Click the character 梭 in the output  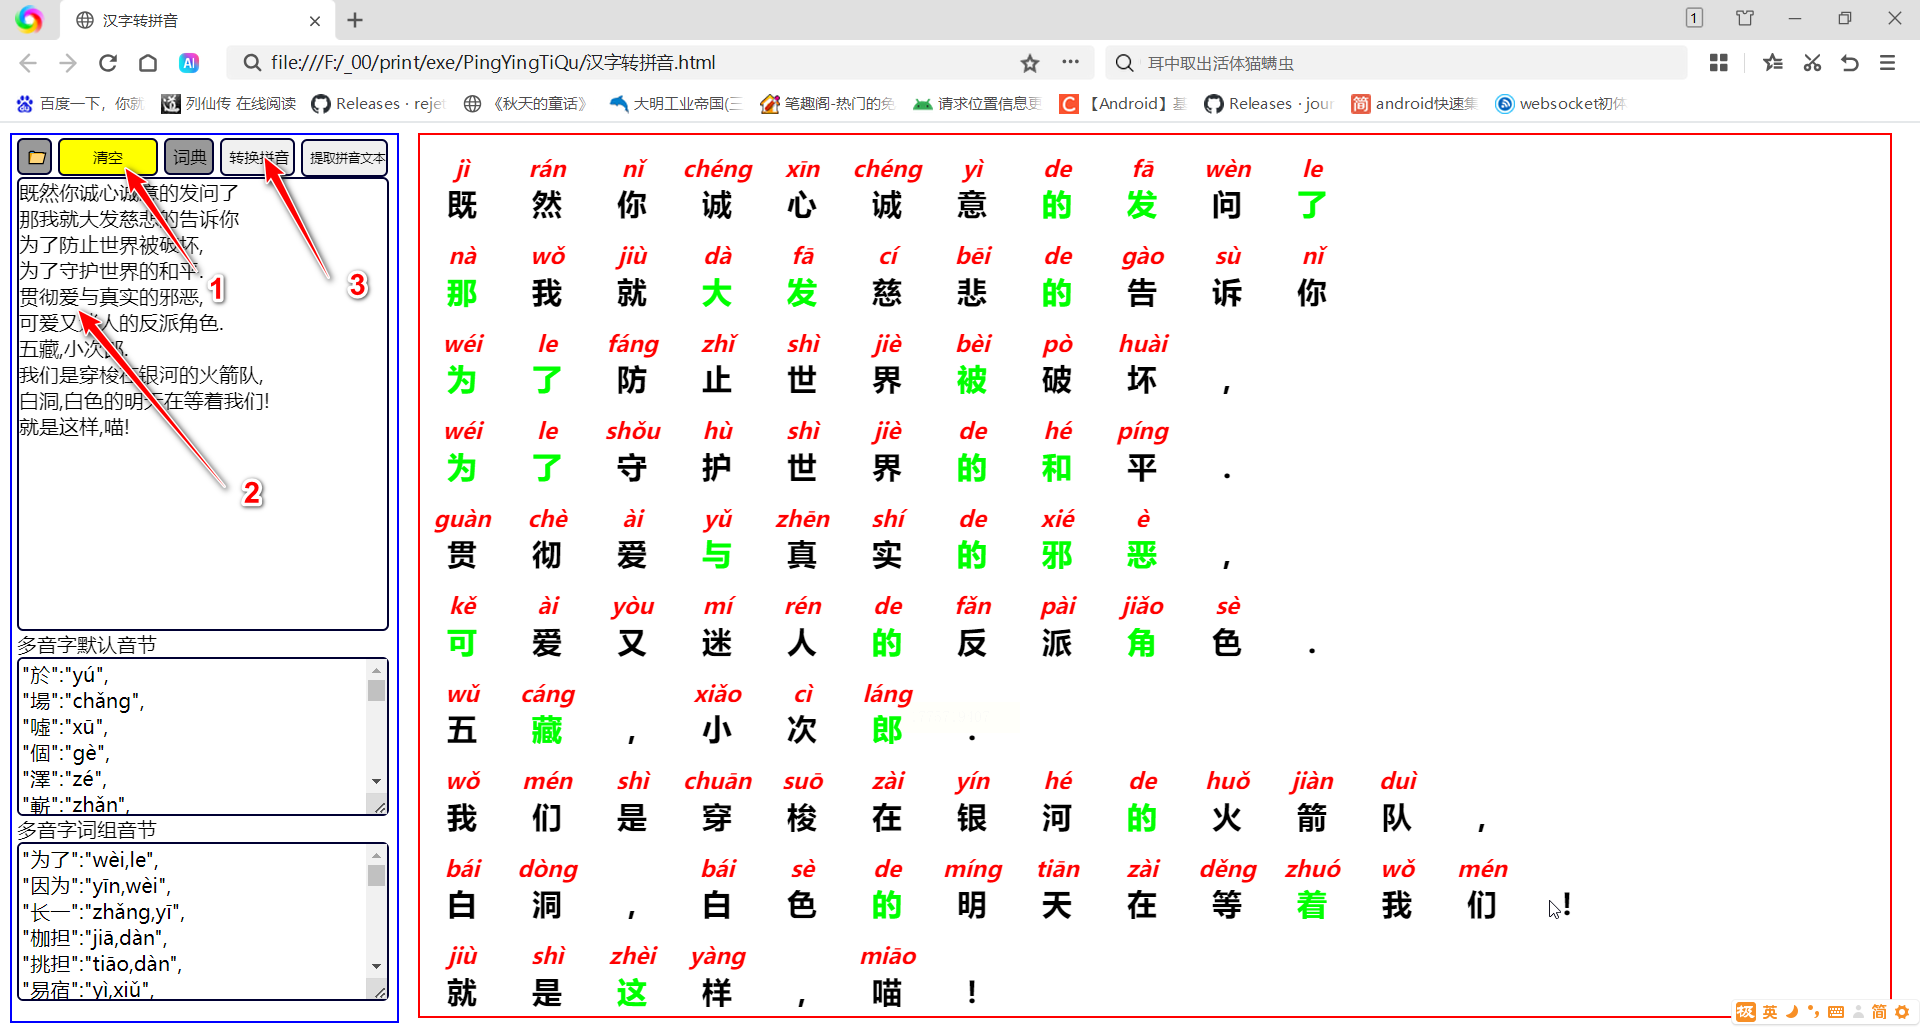pos(802,818)
